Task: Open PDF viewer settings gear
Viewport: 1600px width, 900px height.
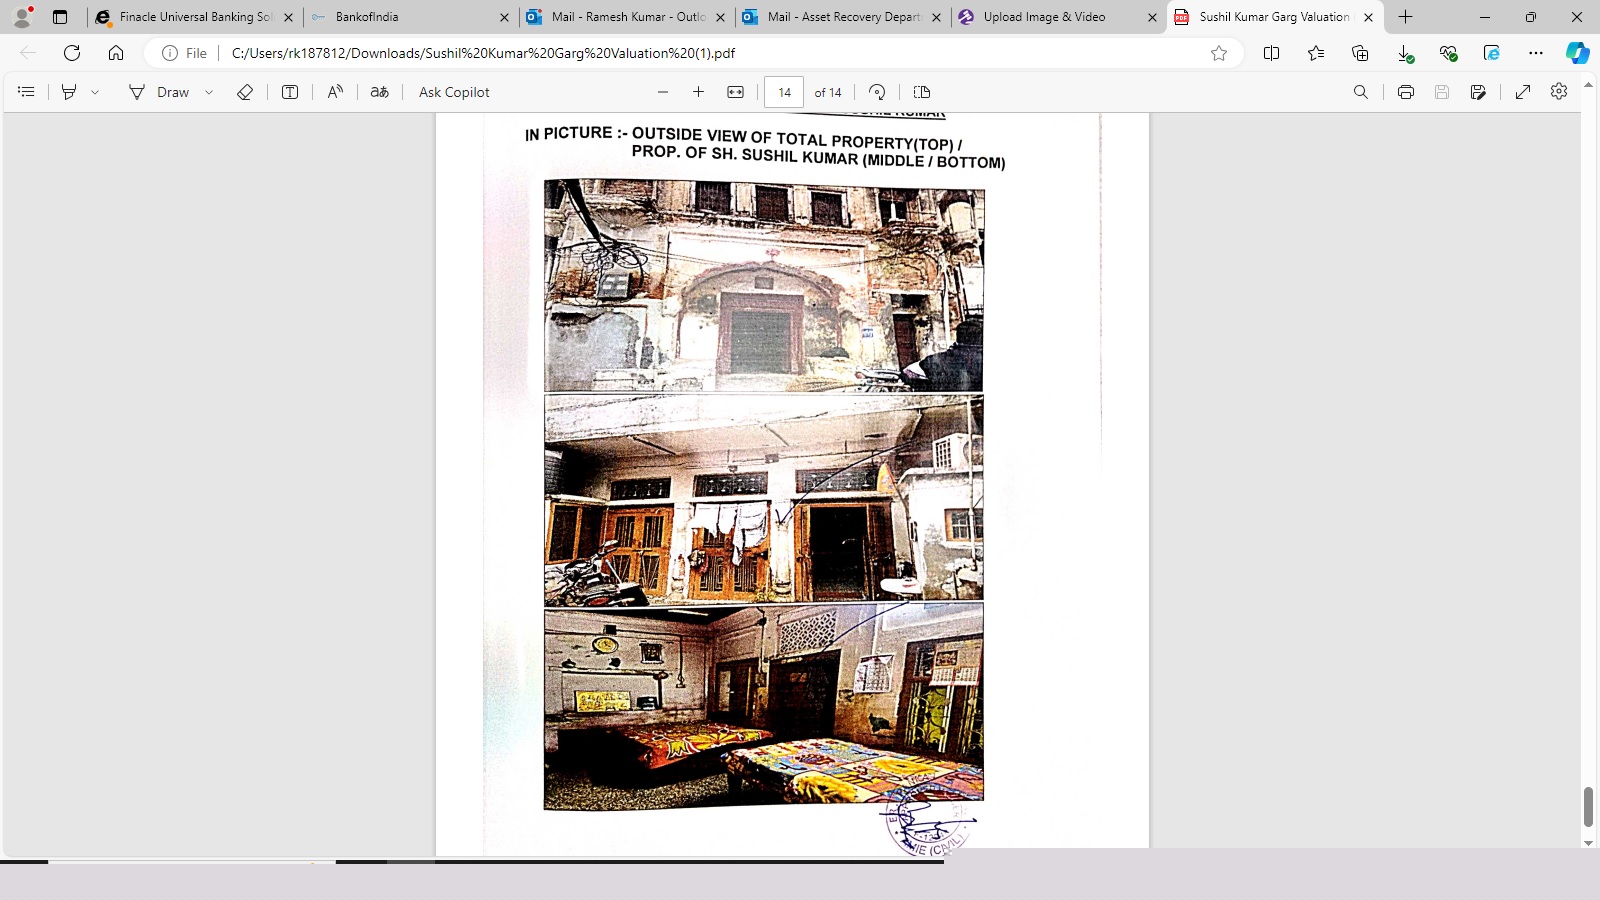Action: [1559, 92]
